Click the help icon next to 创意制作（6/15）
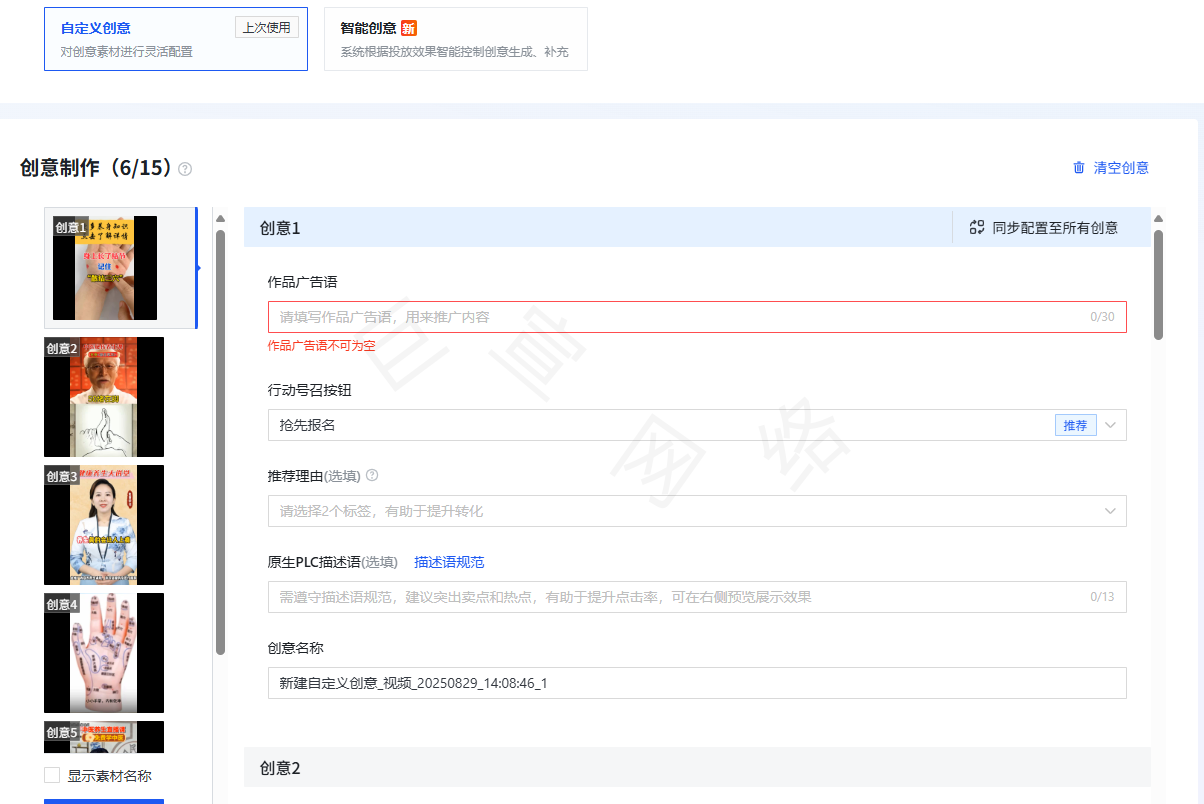The width and height of the screenshot is (1204, 804). click(x=184, y=170)
